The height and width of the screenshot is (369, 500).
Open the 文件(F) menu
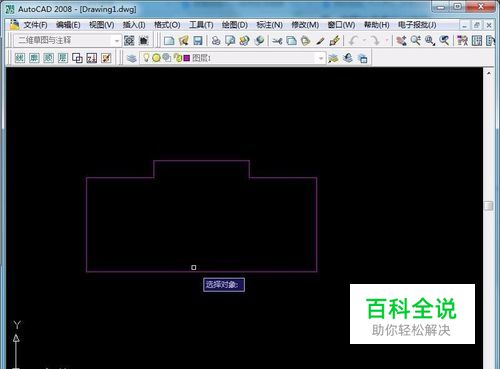[35, 25]
